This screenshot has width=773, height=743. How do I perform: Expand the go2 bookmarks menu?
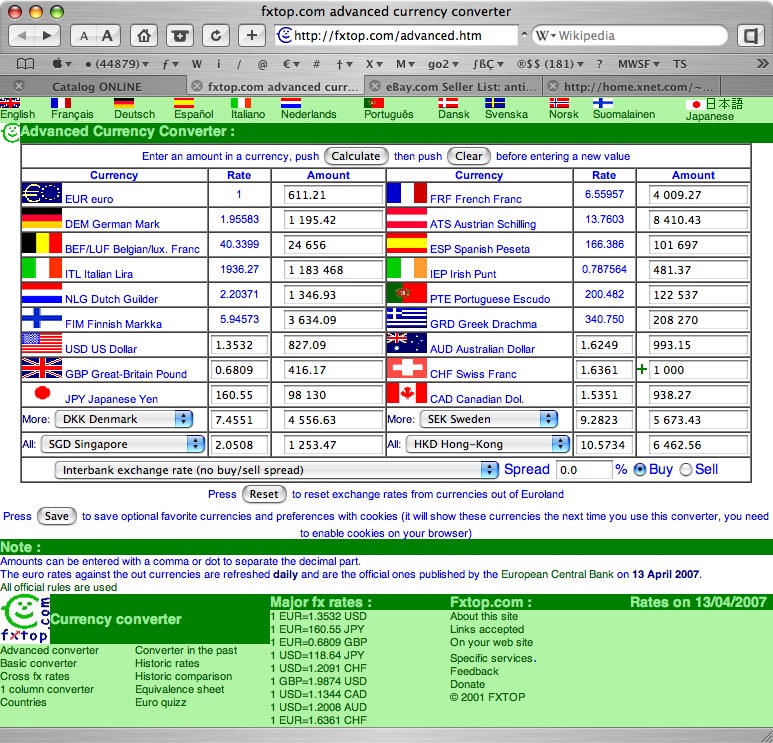point(443,64)
